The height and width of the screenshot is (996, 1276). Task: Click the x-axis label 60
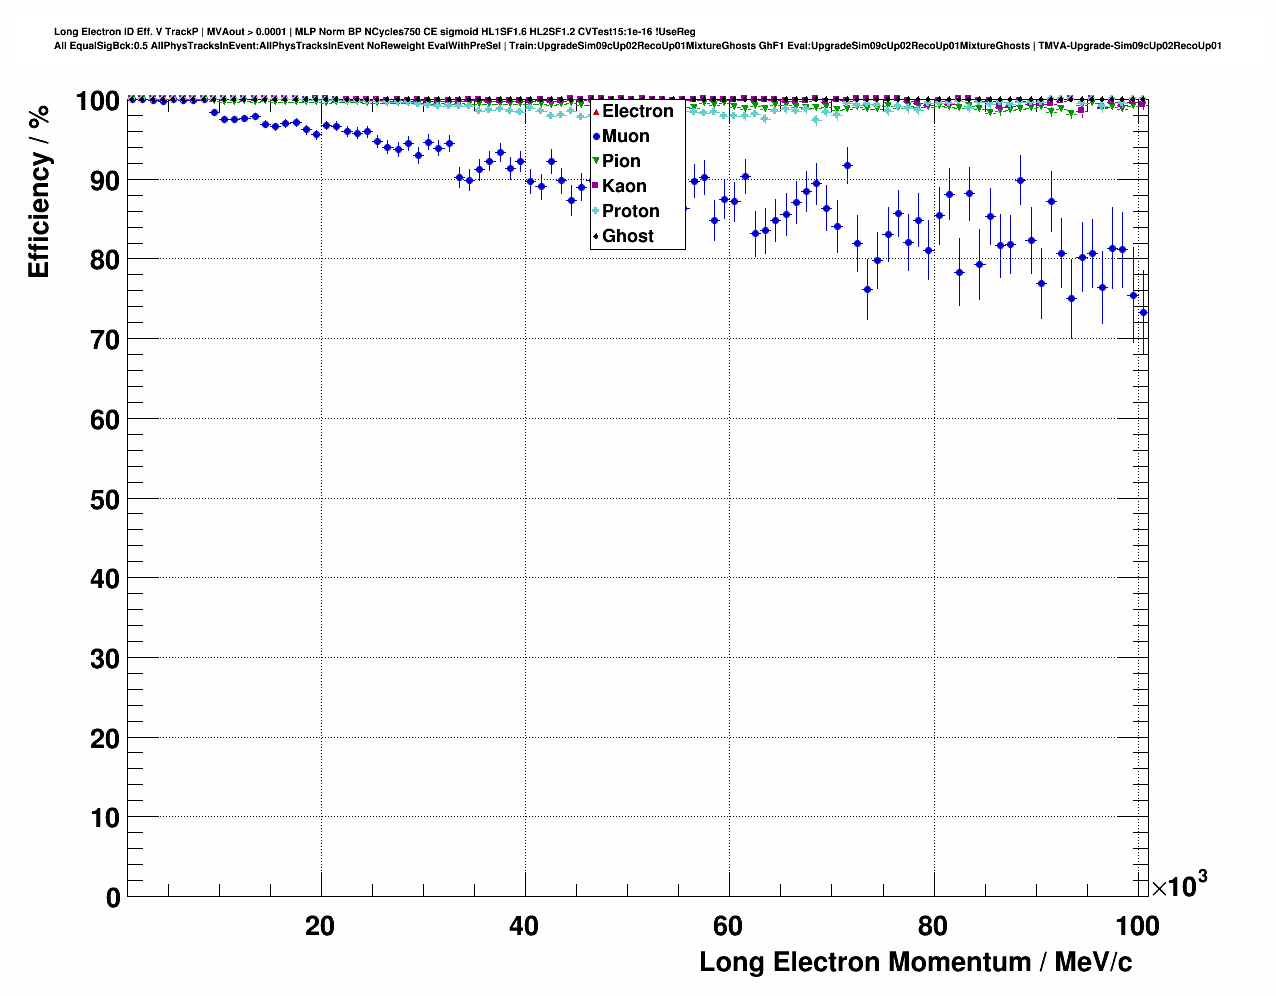coord(728,926)
